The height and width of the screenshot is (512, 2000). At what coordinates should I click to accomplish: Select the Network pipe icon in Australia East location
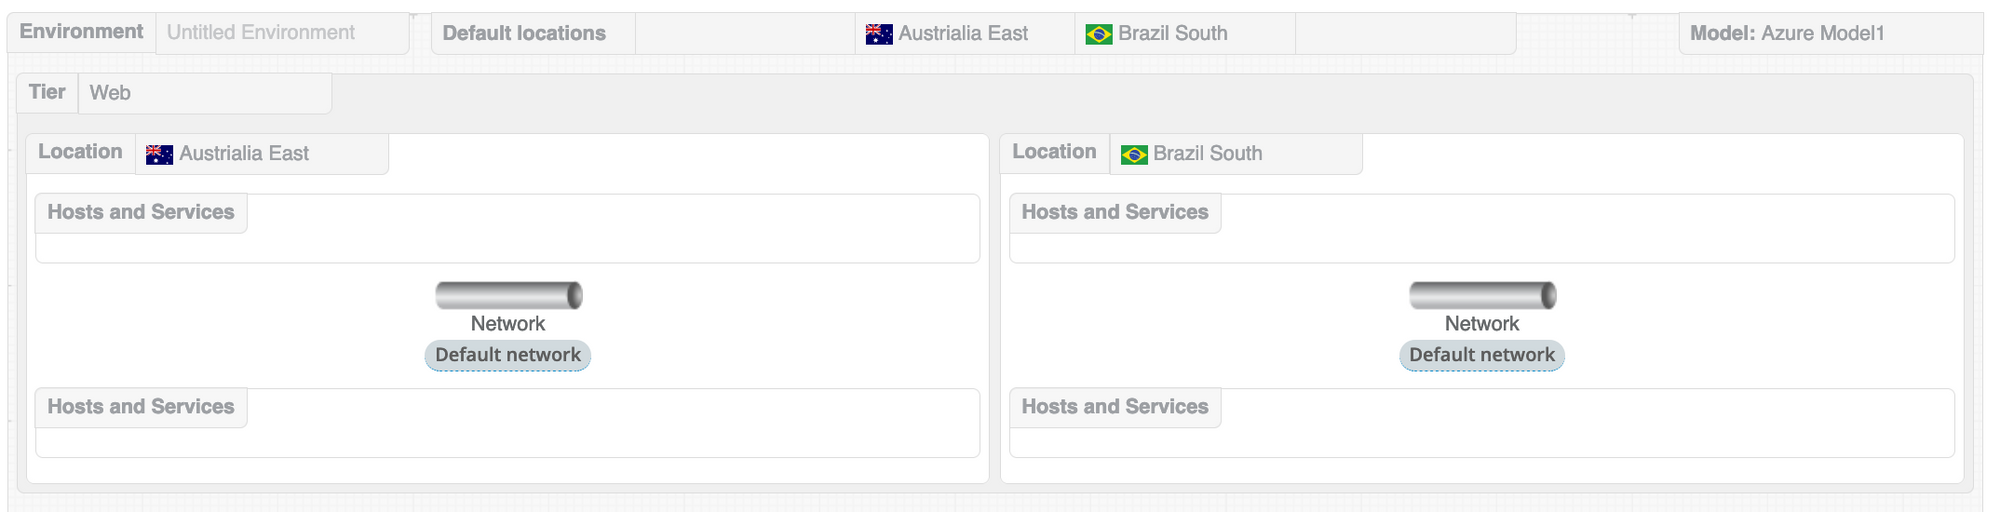tap(509, 295)
